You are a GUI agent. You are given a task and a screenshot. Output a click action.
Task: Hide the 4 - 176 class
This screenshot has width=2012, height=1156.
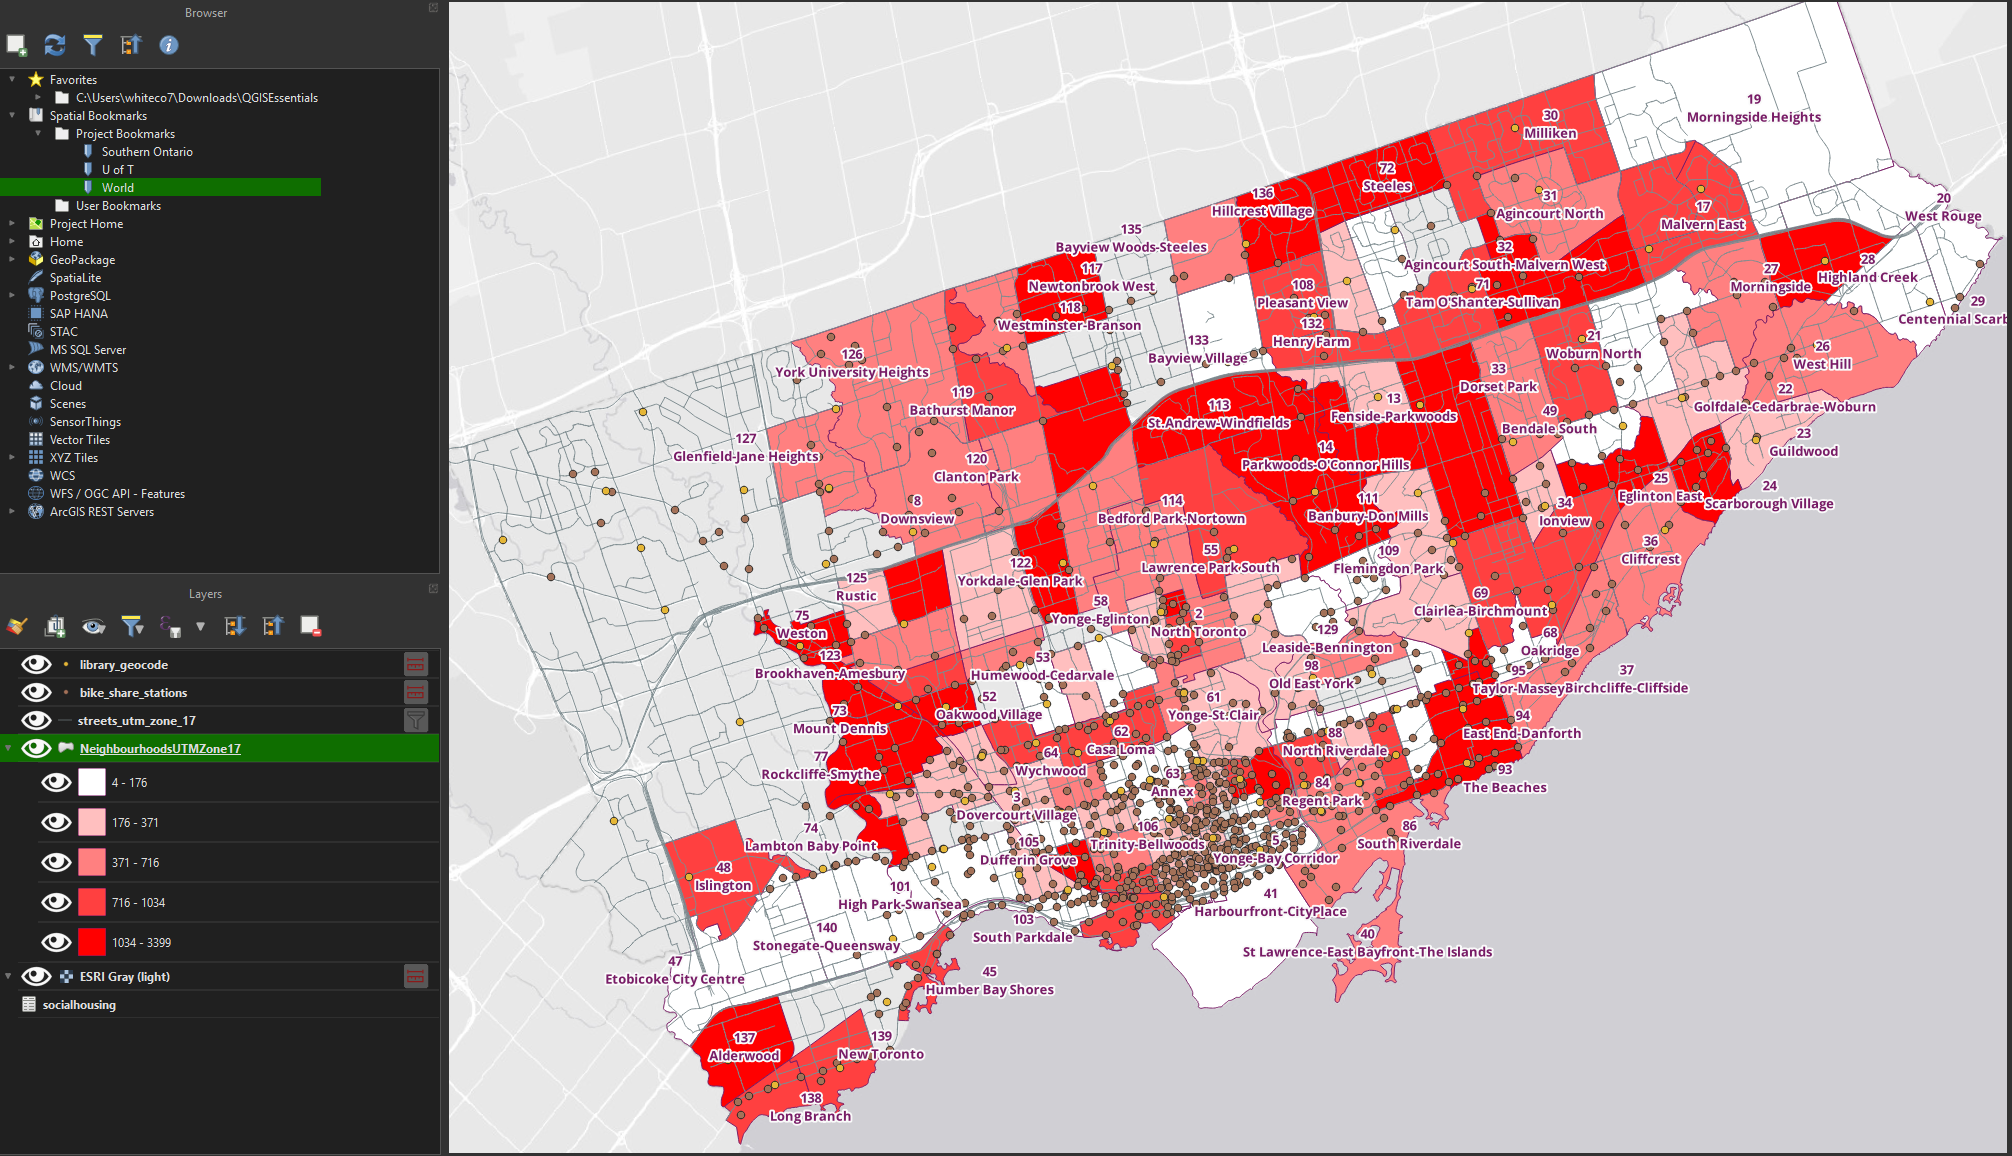pyautogui.click(x=56, y=782)
